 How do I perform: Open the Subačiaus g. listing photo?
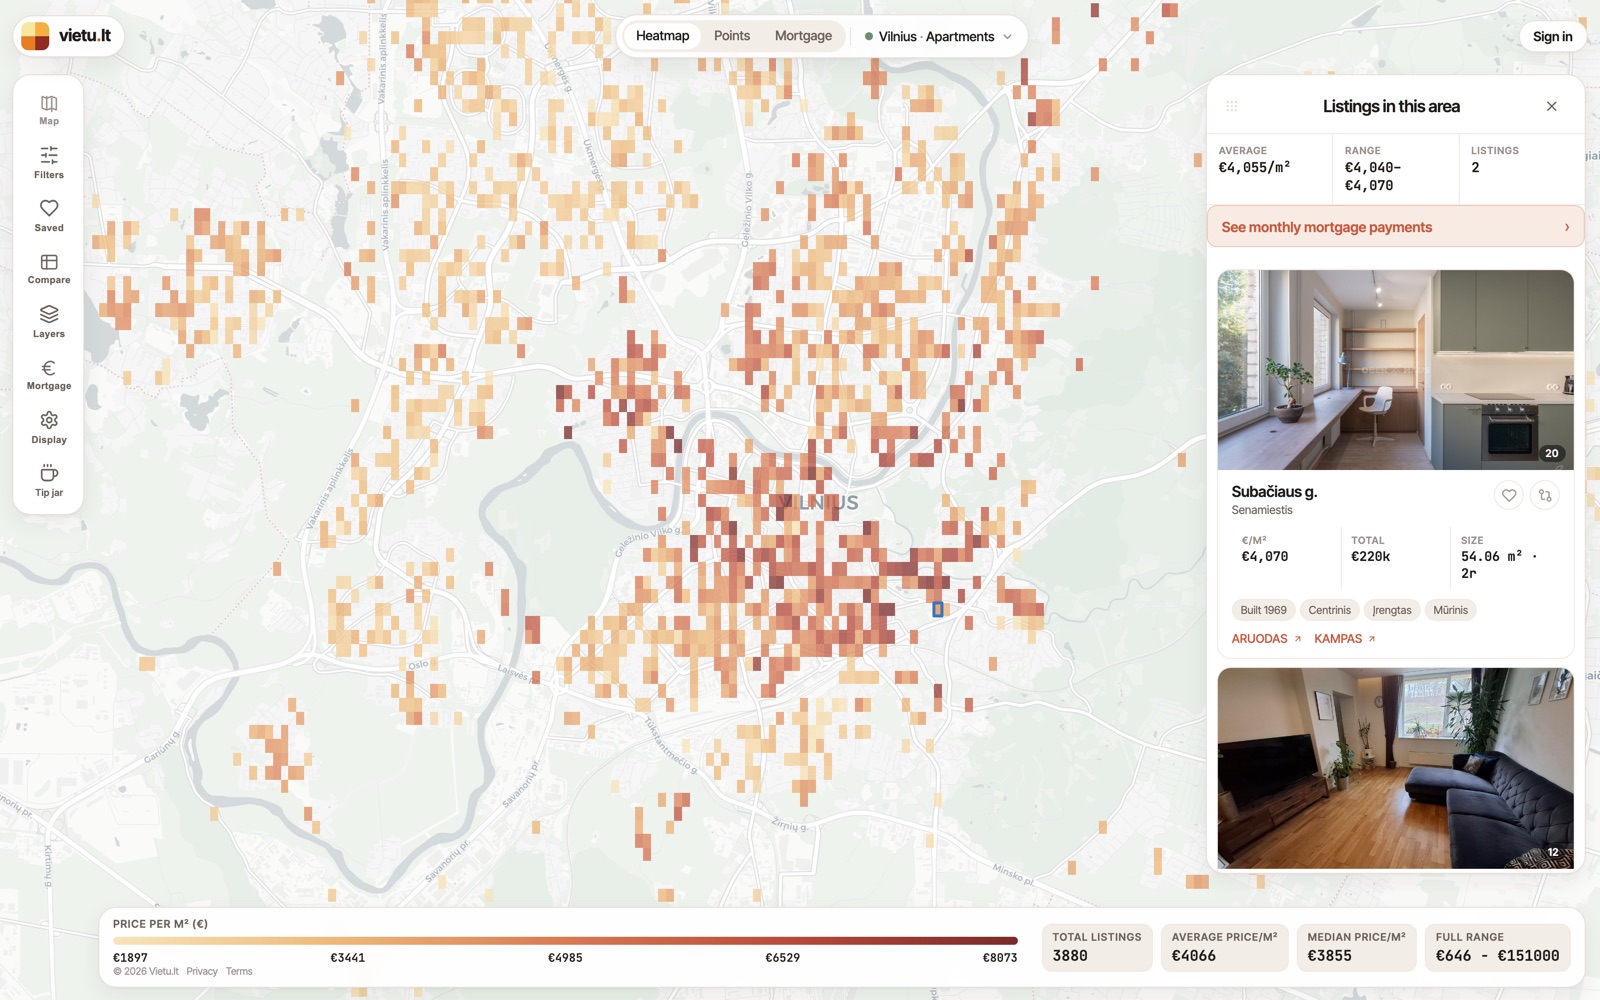click(x=1395, y=370)
